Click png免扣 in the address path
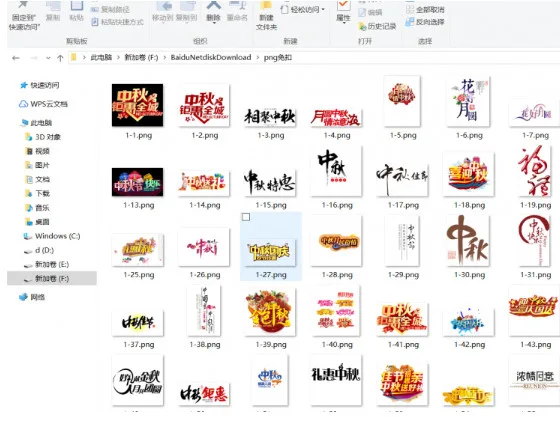 (278, 57)
